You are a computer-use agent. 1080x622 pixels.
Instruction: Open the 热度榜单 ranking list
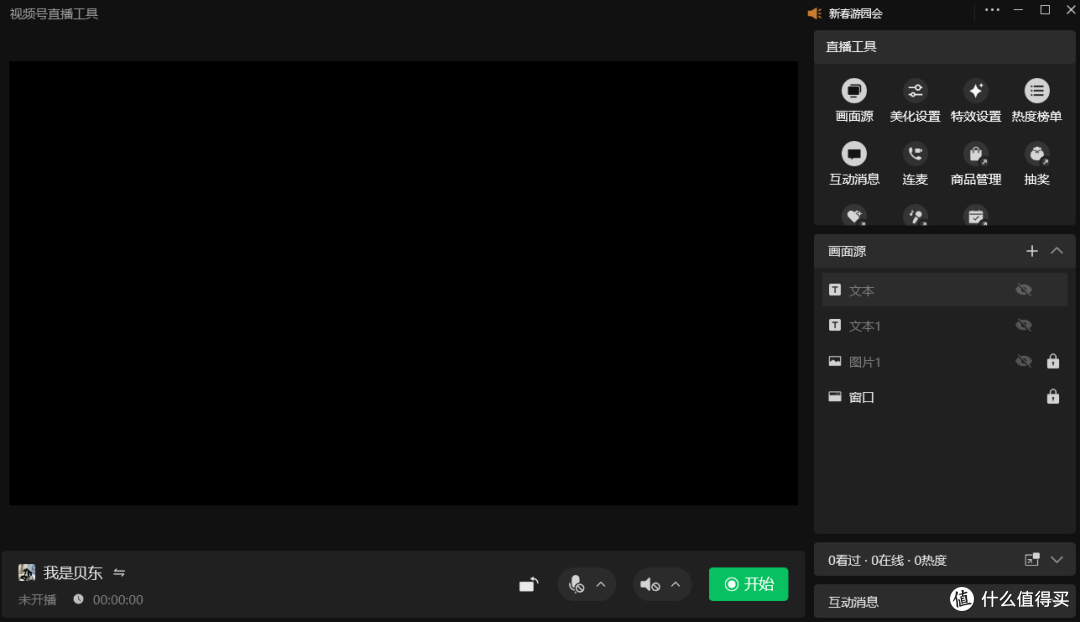(1036, 91)
